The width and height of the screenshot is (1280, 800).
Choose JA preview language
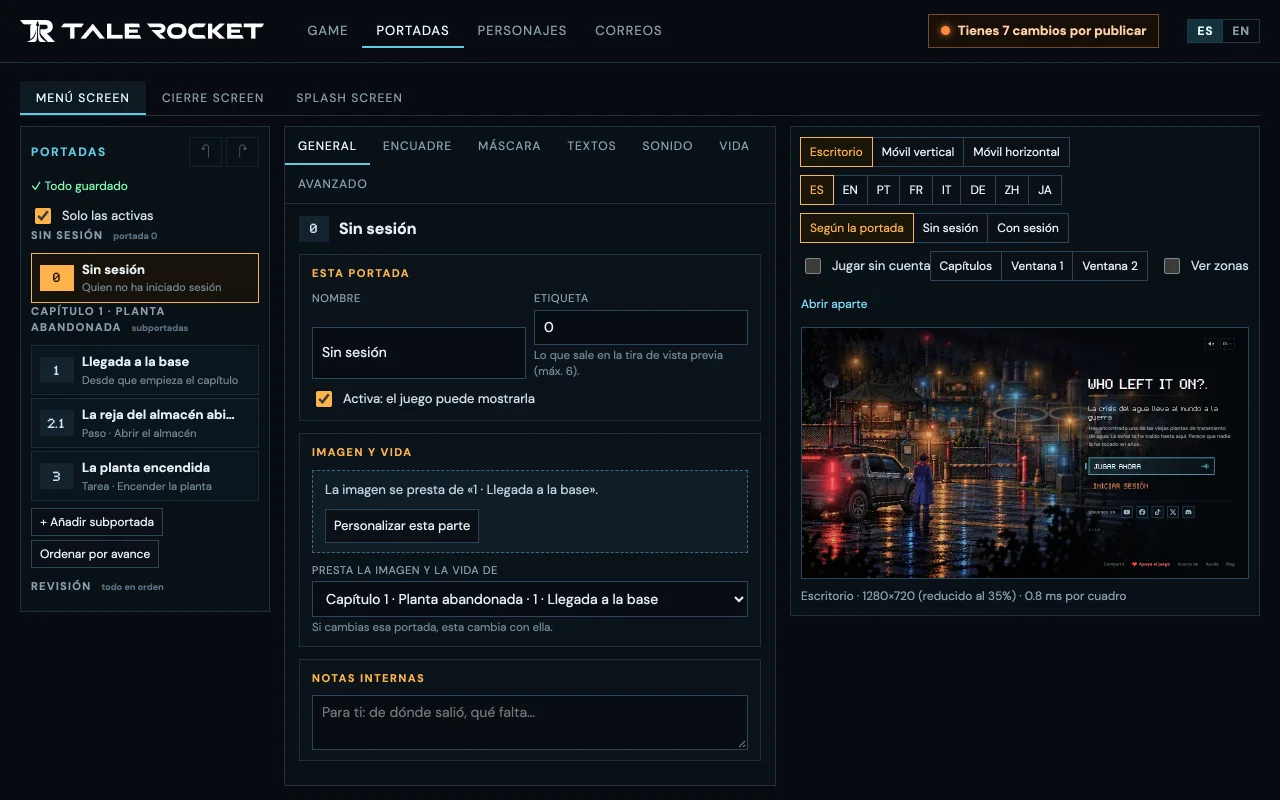coord(1045,190)
